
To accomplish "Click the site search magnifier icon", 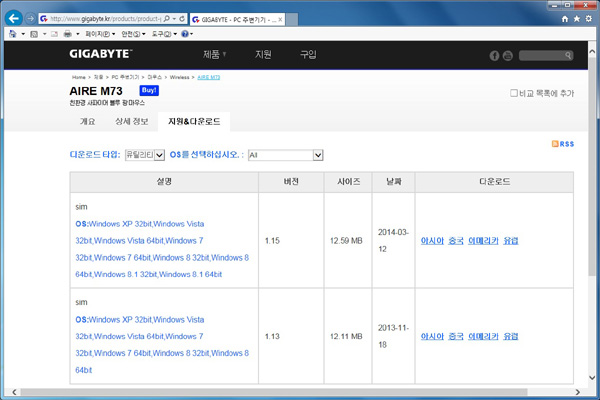I will click(x=568, y=56).
